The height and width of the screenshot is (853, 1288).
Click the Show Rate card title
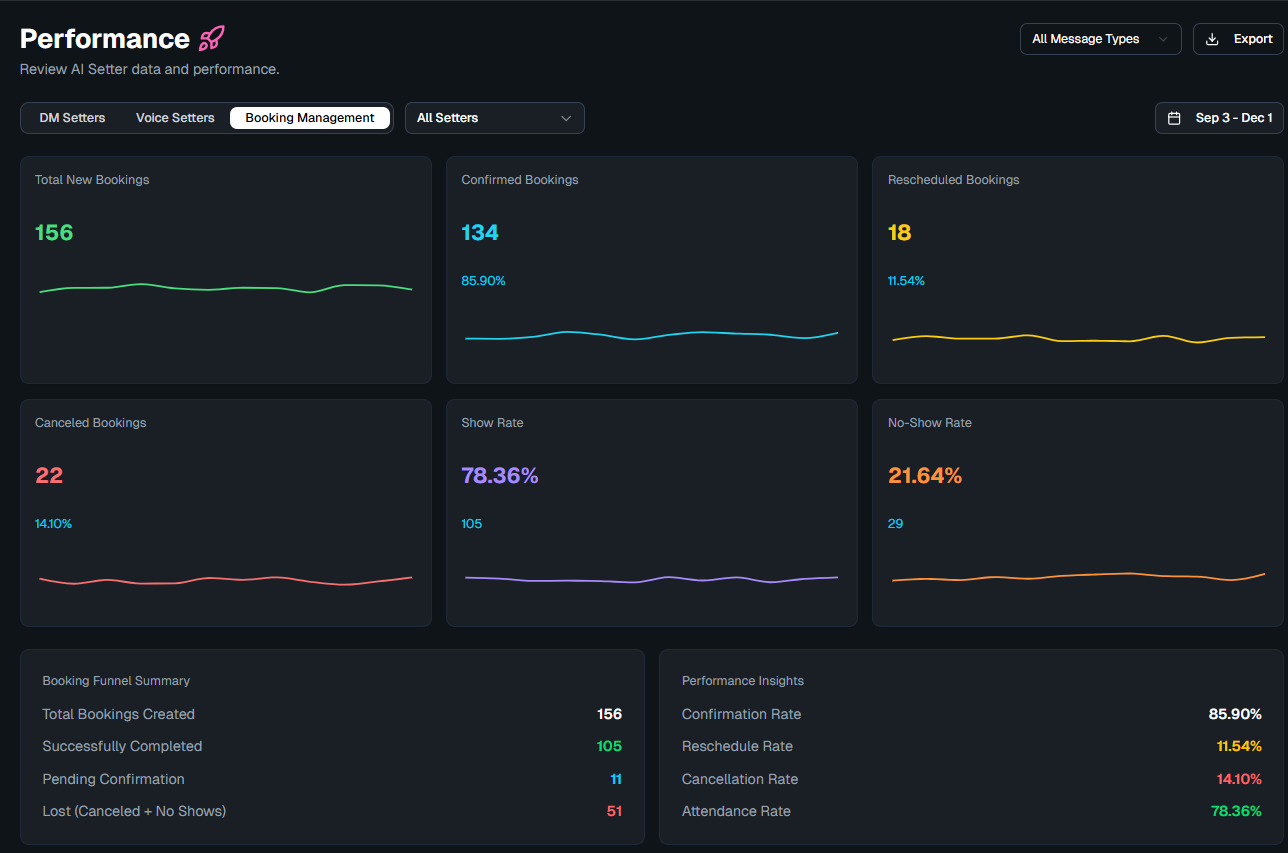point(492,423)
